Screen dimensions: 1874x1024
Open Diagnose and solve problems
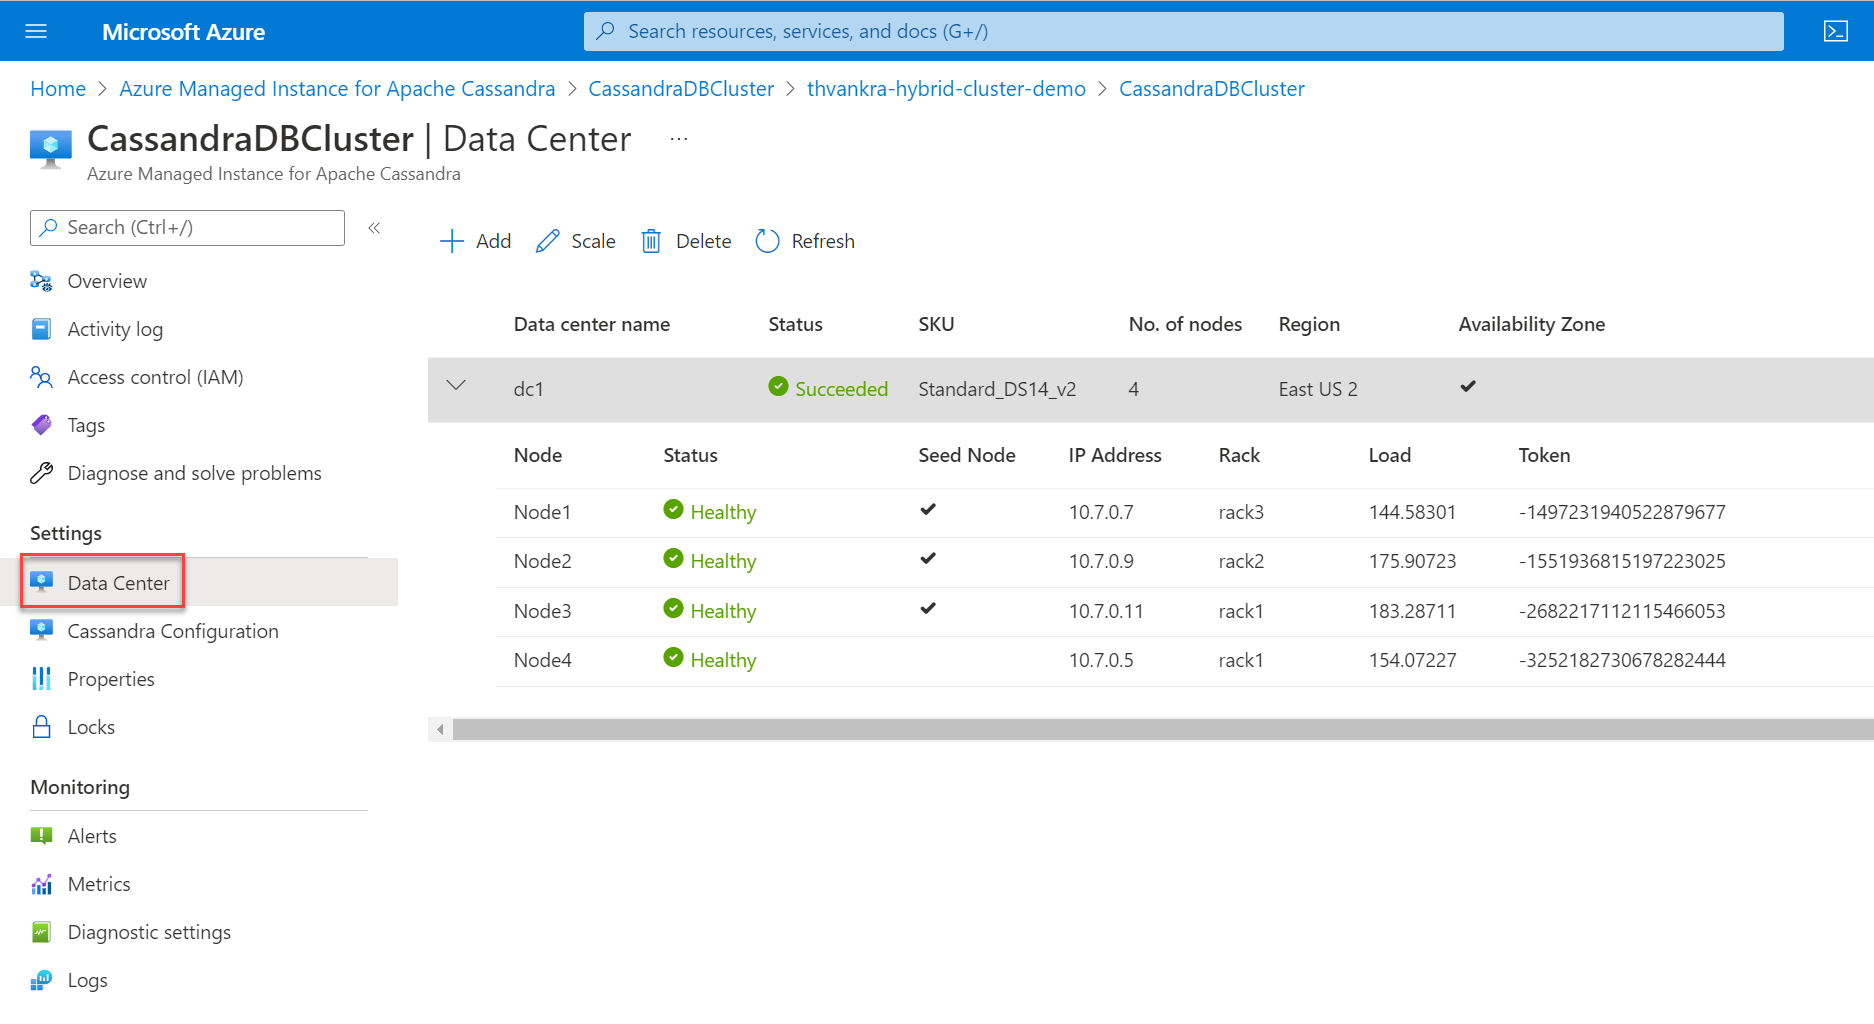tap(194, 473)
